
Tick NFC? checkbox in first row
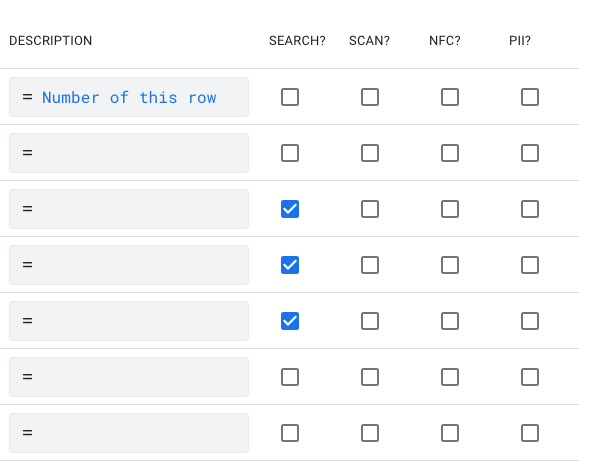(x=450, y=97)
